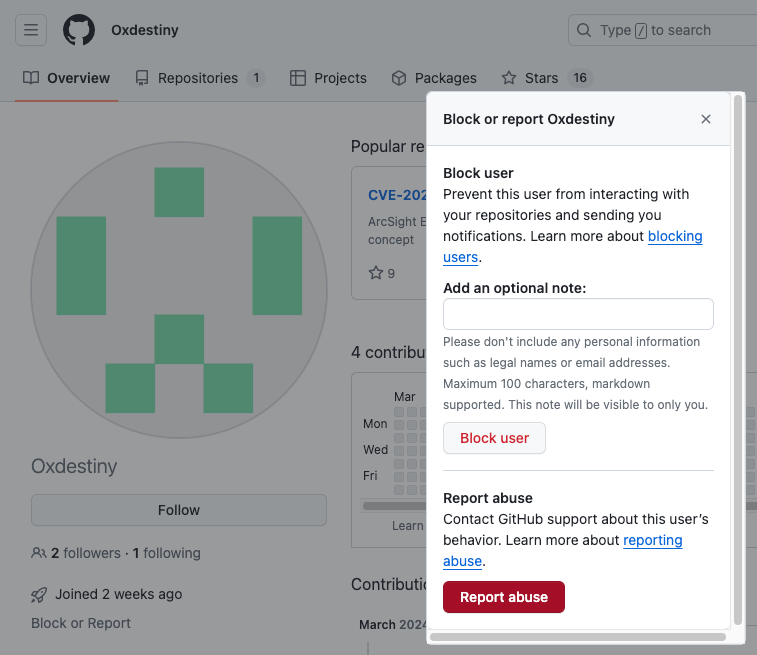Click the GitHub Octocat logo
Screen dimensions: 757x655
(x=79, y=30)
